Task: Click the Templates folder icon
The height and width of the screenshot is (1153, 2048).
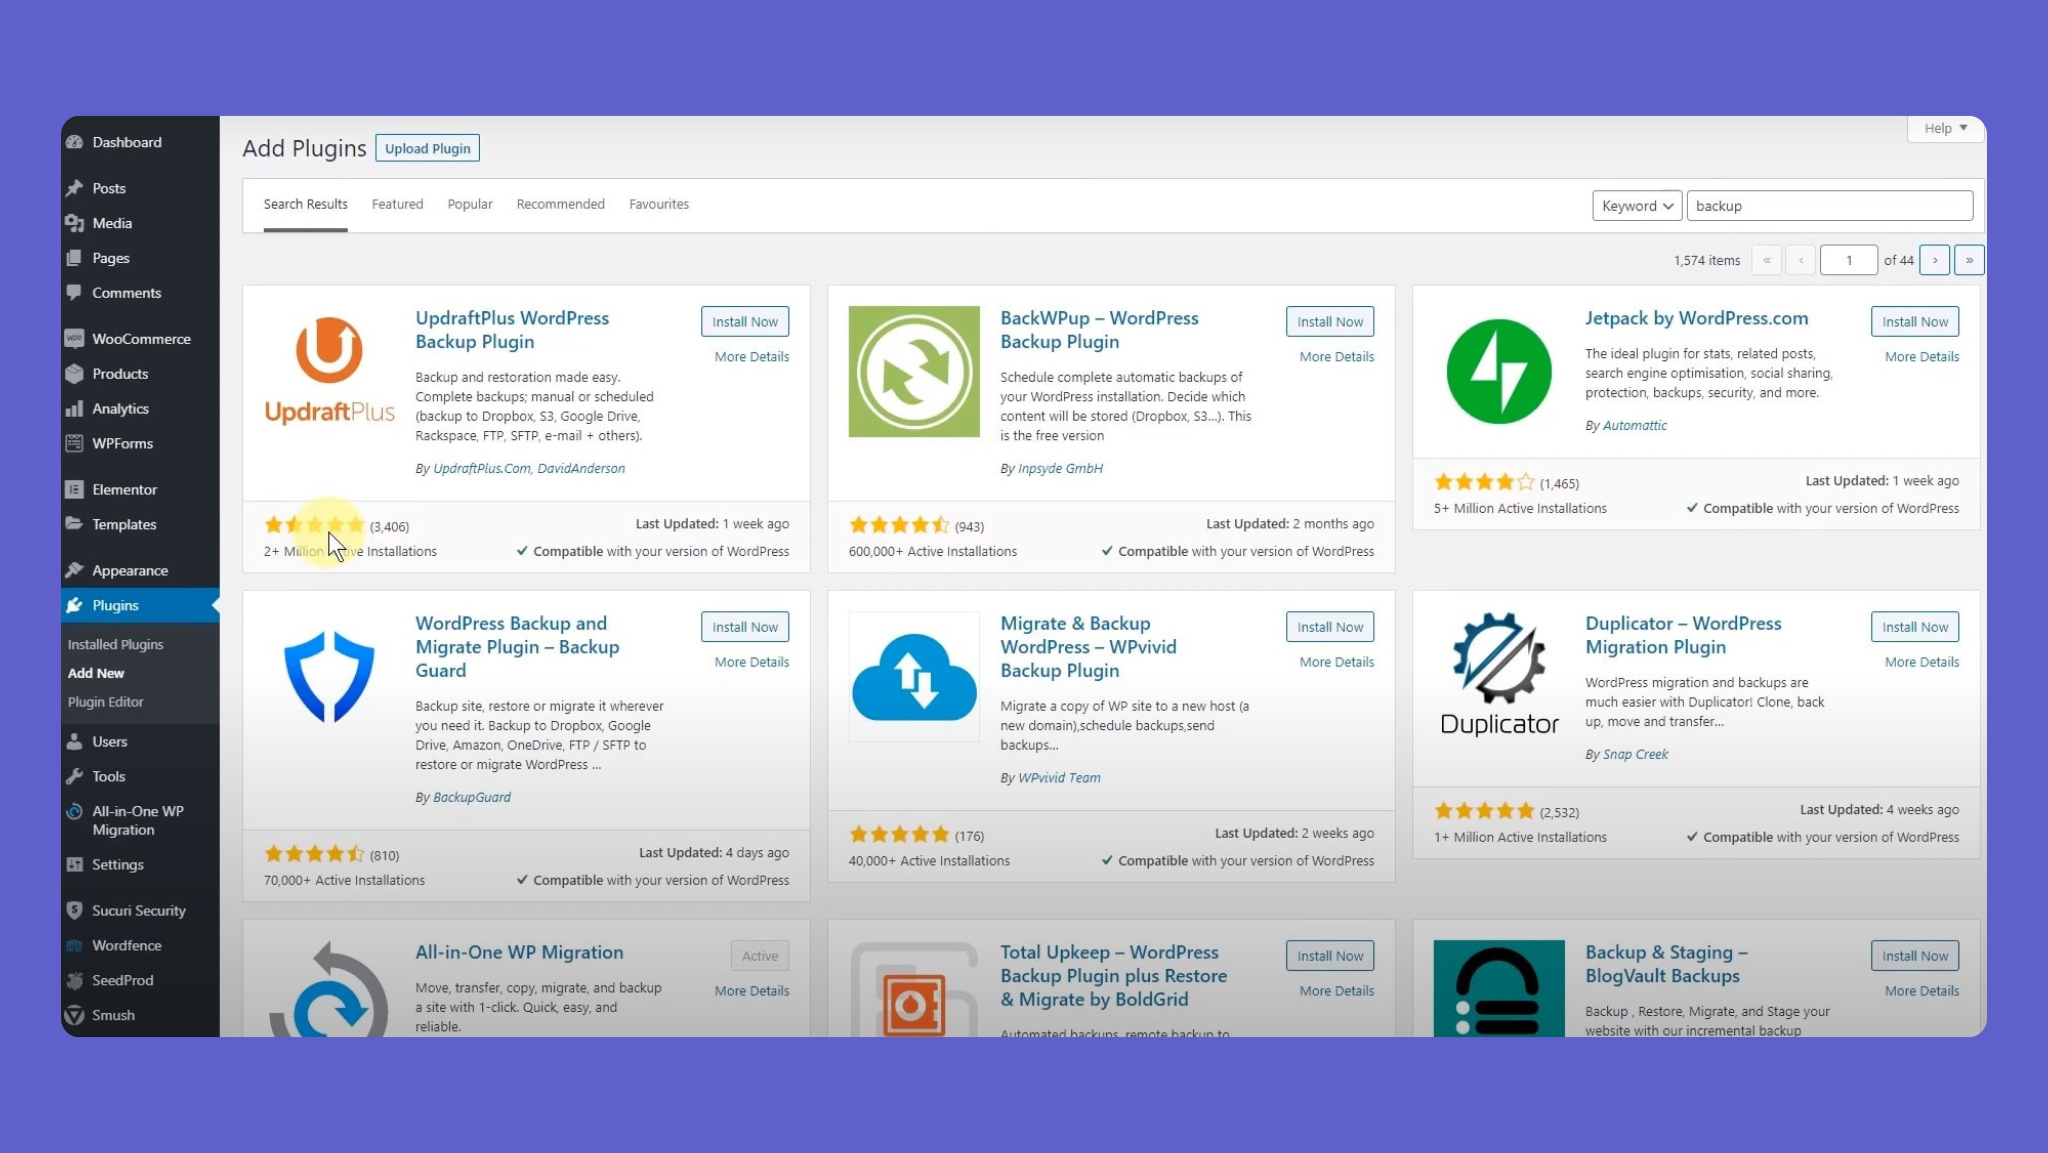Action: point(74,524)
